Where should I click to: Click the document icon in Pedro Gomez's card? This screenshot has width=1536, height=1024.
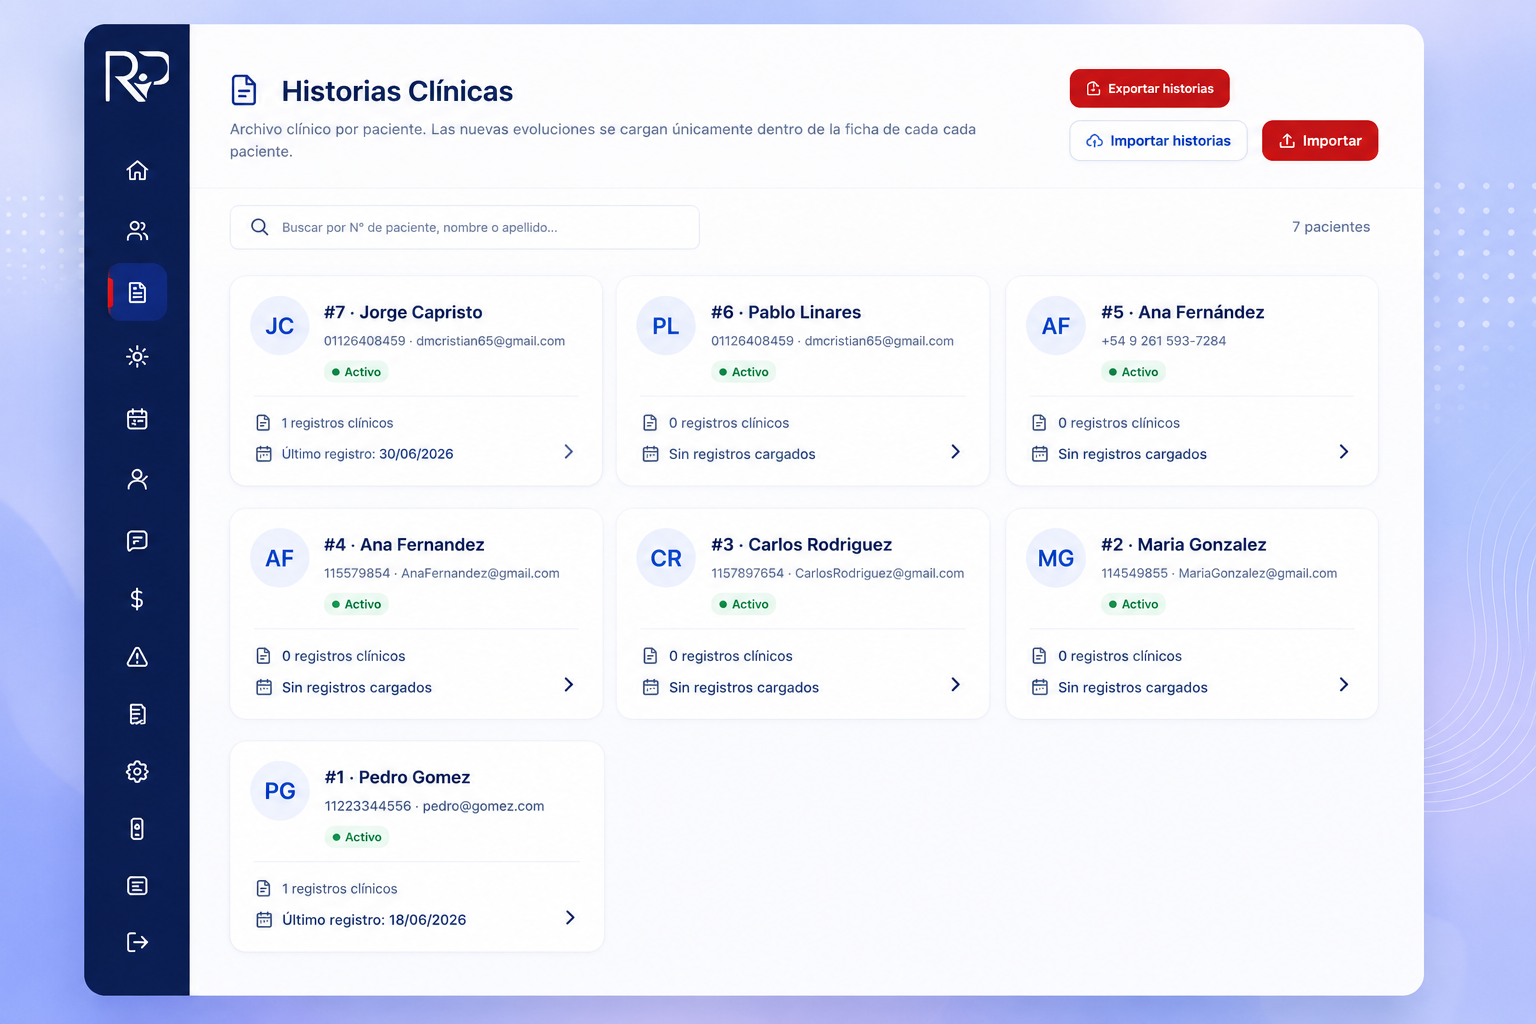pyautogui.click(x=264, y=888)
